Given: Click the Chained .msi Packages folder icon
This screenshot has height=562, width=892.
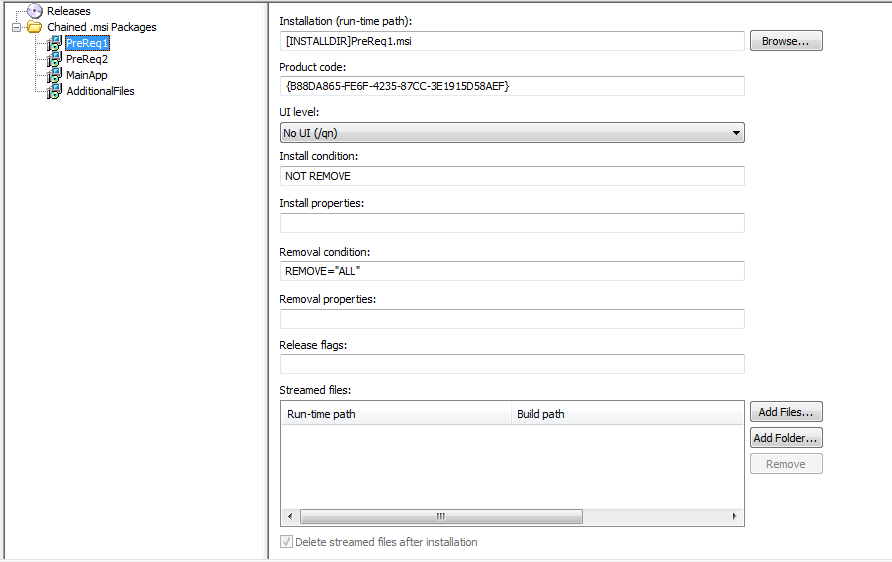Looking at the screenshot, I should pyautogui.click(x=35, y=27).
